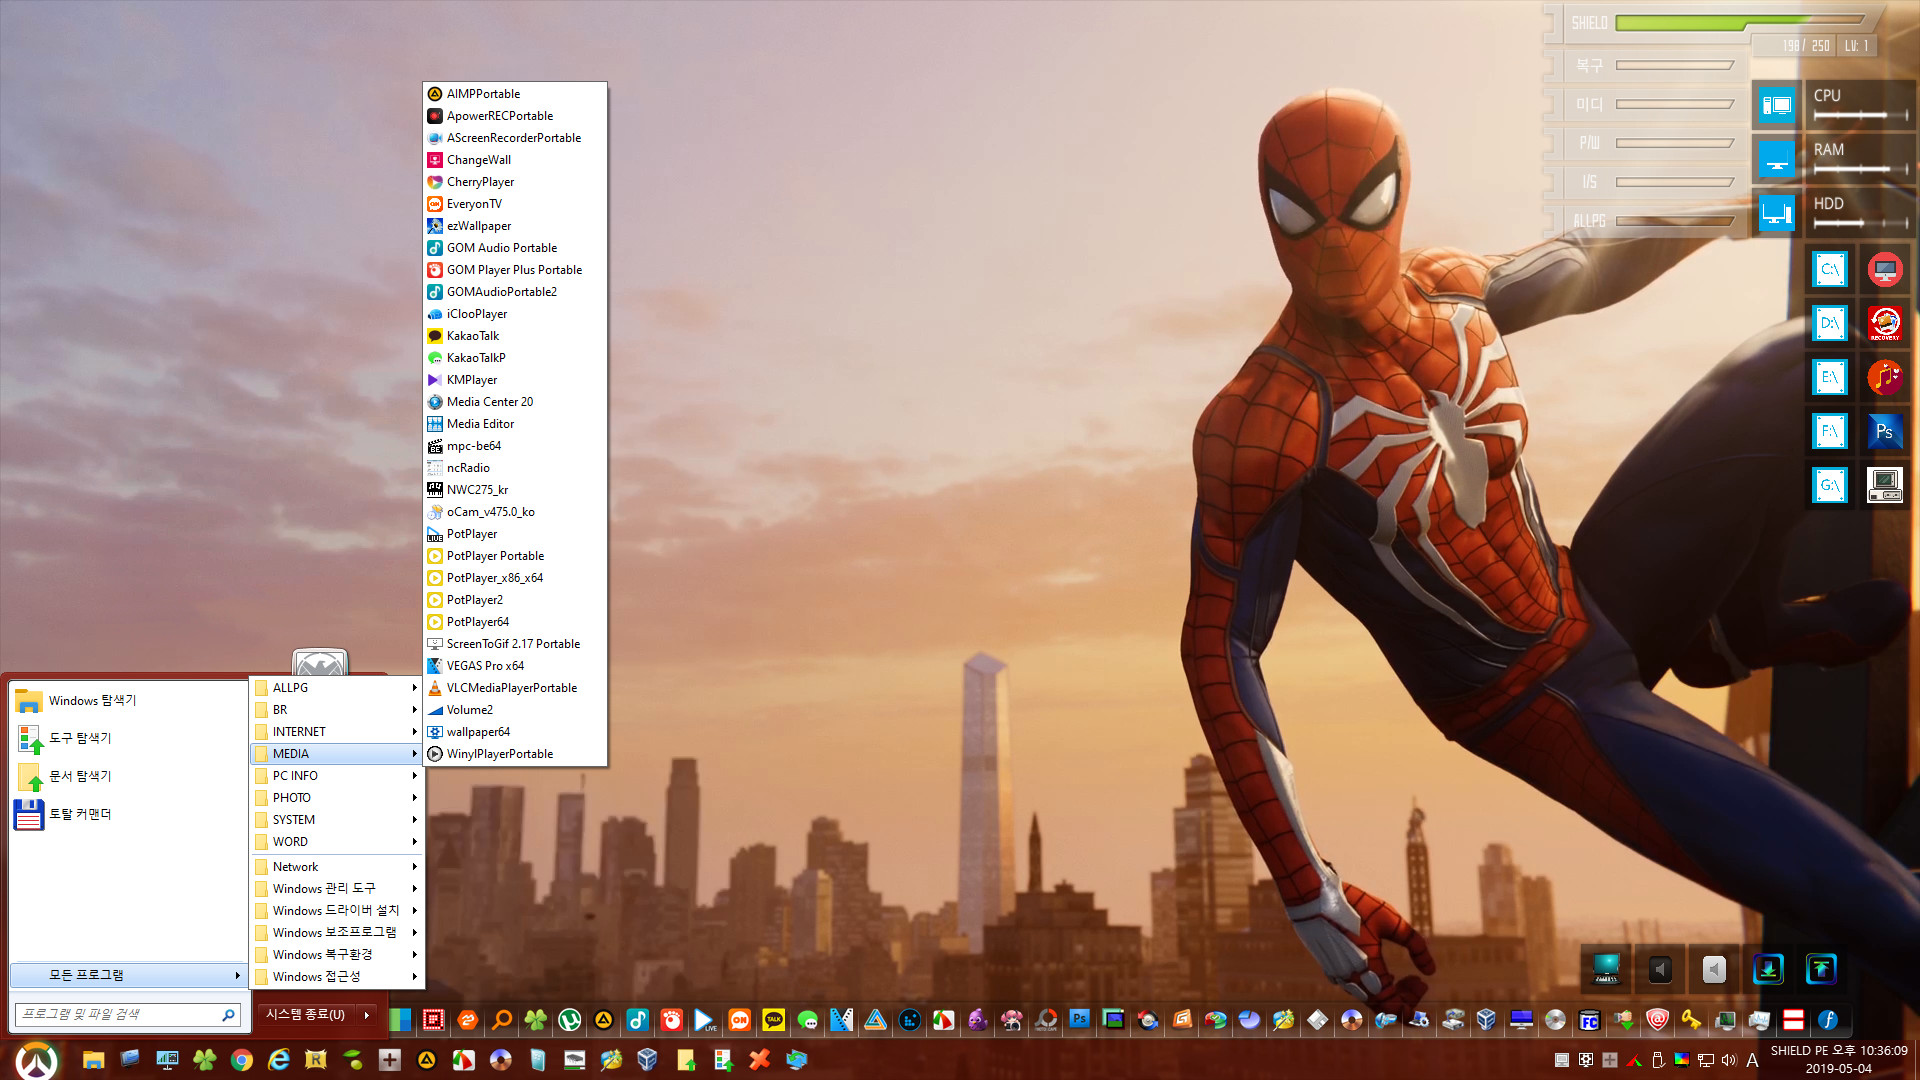1920x1080 pixels.
Task: Open the volume icon in the system tray
Action: click(x=1729, y=1060)
